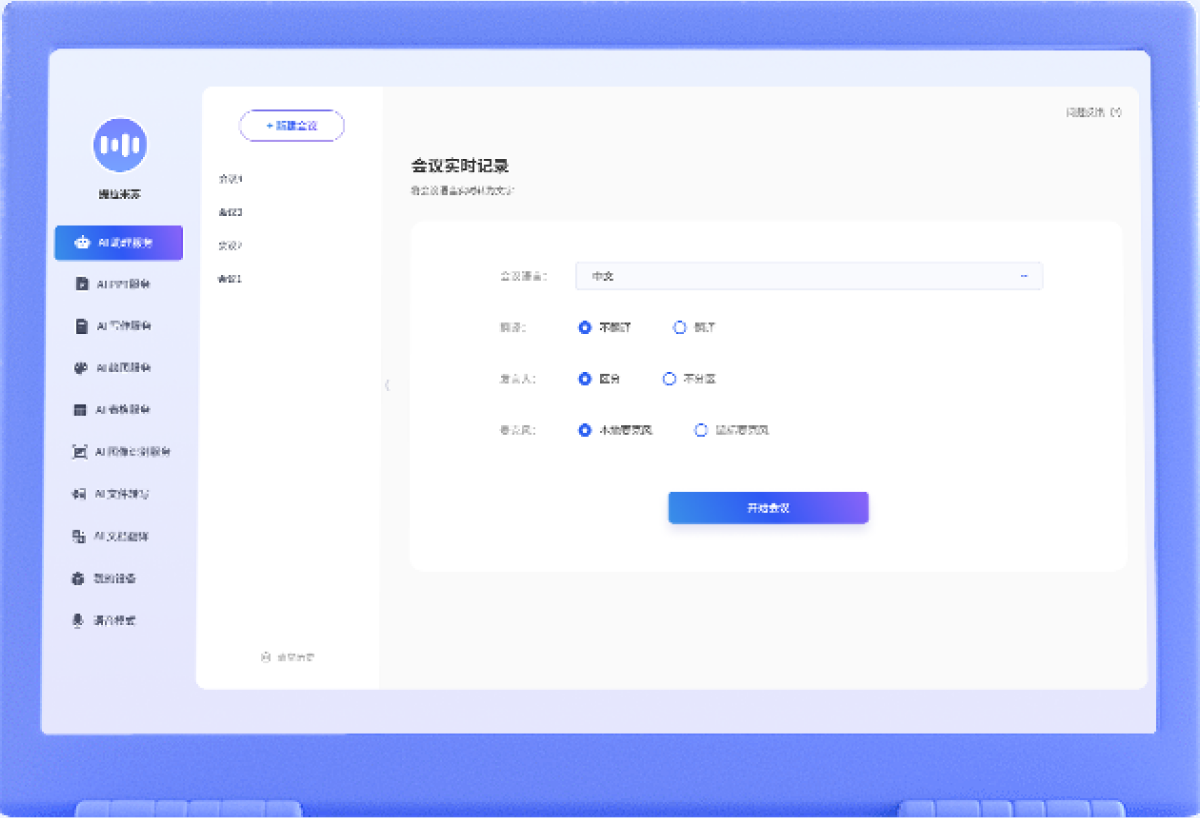
Task: Open the AI image recognition scan item
Action: [x=122, y=452]
